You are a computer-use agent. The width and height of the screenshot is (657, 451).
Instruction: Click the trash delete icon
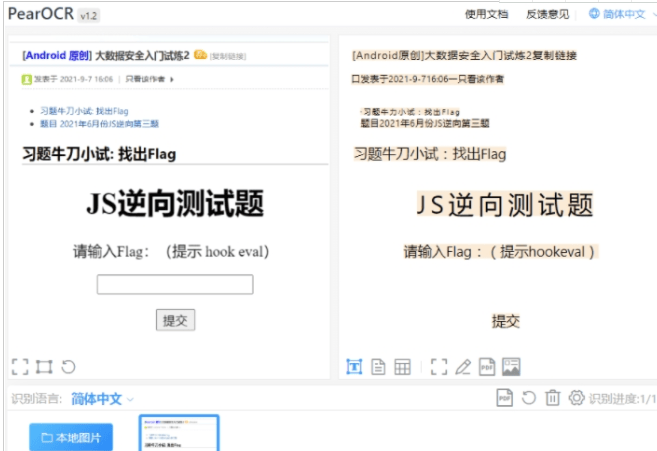[552, 398]
